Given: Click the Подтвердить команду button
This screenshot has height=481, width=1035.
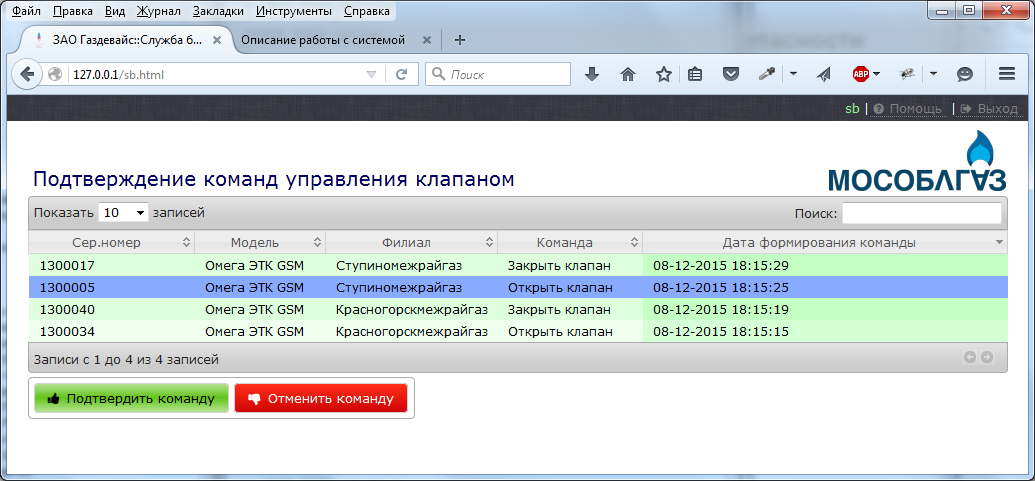Looking at the screenshot, I should tap(131, 399).
